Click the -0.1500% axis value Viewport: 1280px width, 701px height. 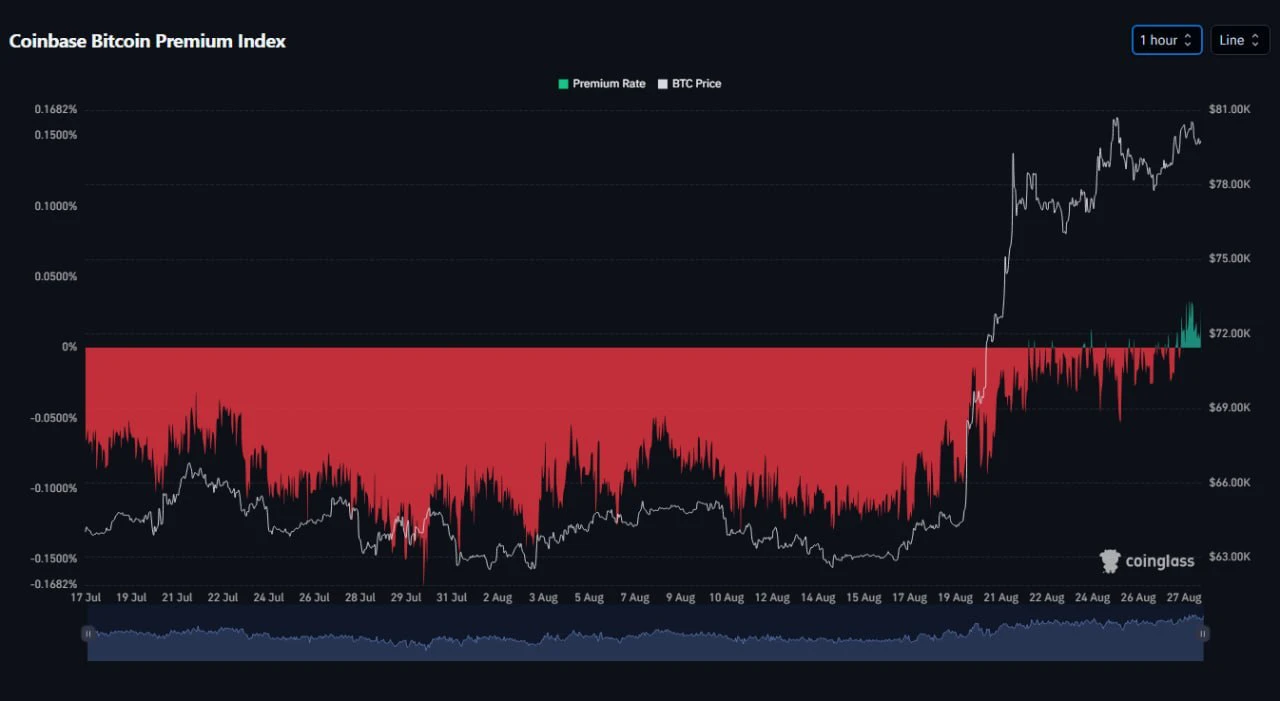coord(54,558)
